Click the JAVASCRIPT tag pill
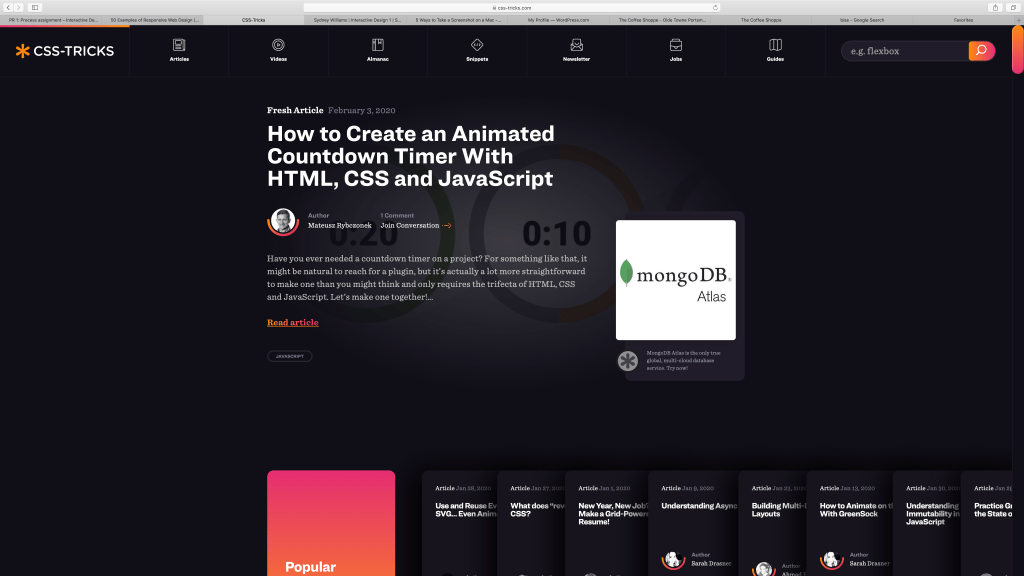The width and height of the screenshot is (1024, 576). [289, 356]
